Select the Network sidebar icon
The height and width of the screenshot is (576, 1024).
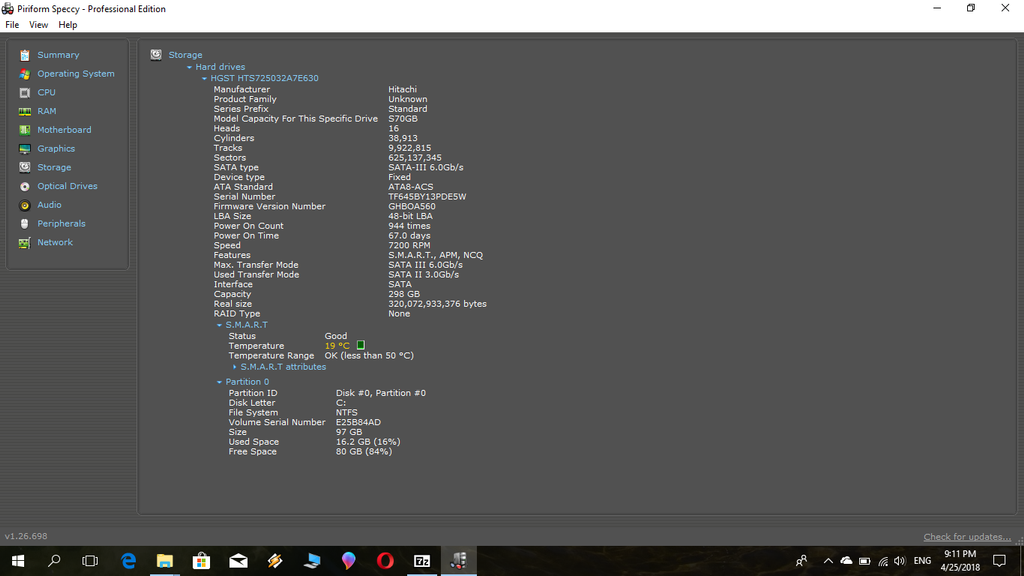(x=25, y=242)
